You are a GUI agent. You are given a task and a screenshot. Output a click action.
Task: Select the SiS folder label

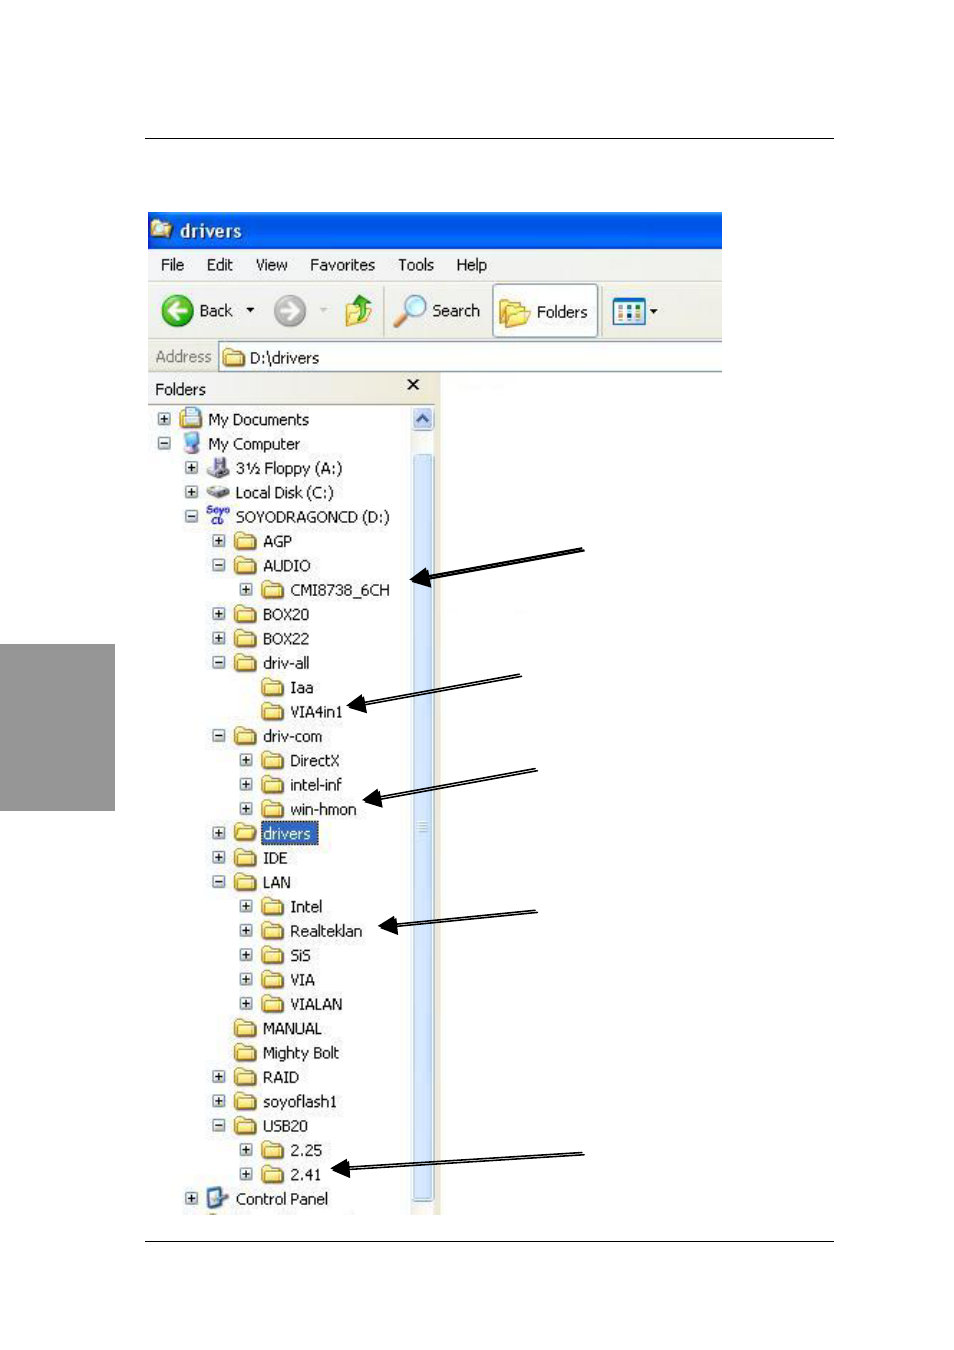click(x=300, y=955)
